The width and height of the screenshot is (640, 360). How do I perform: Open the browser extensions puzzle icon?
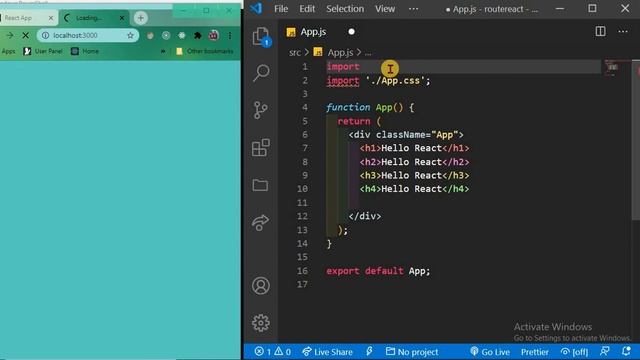tap(198, 36)
